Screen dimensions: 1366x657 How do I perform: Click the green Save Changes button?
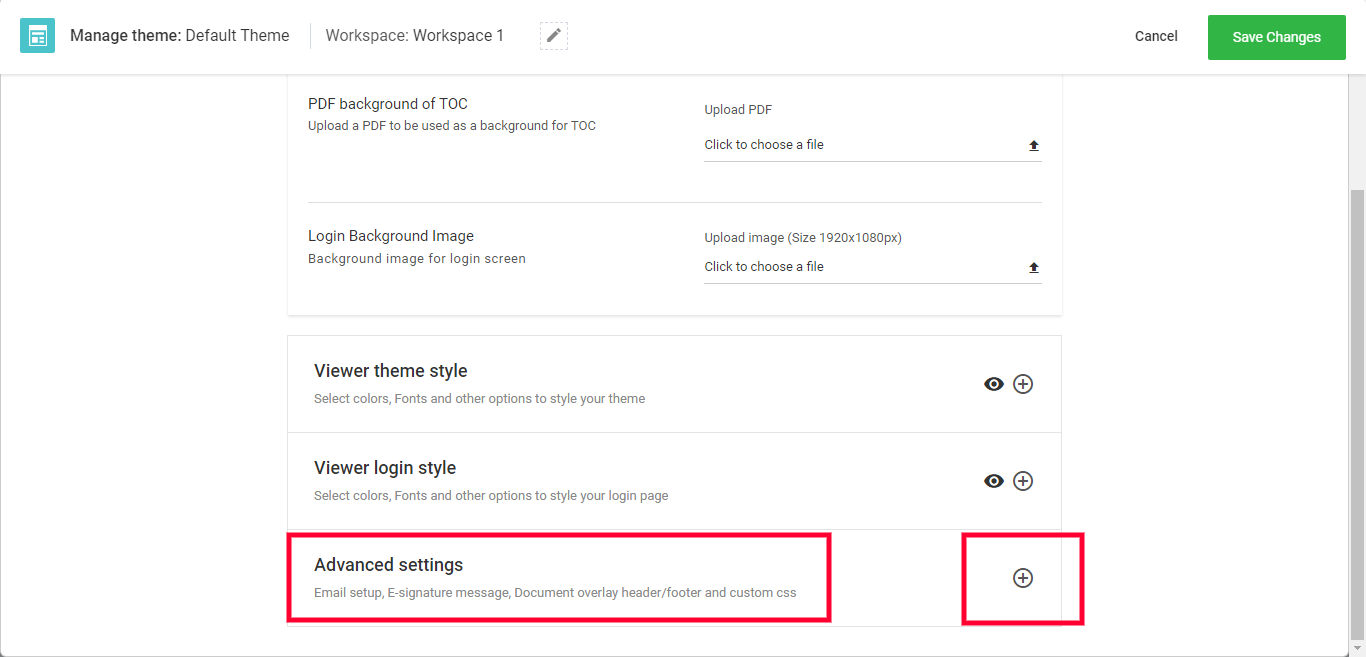(1276, 37)
